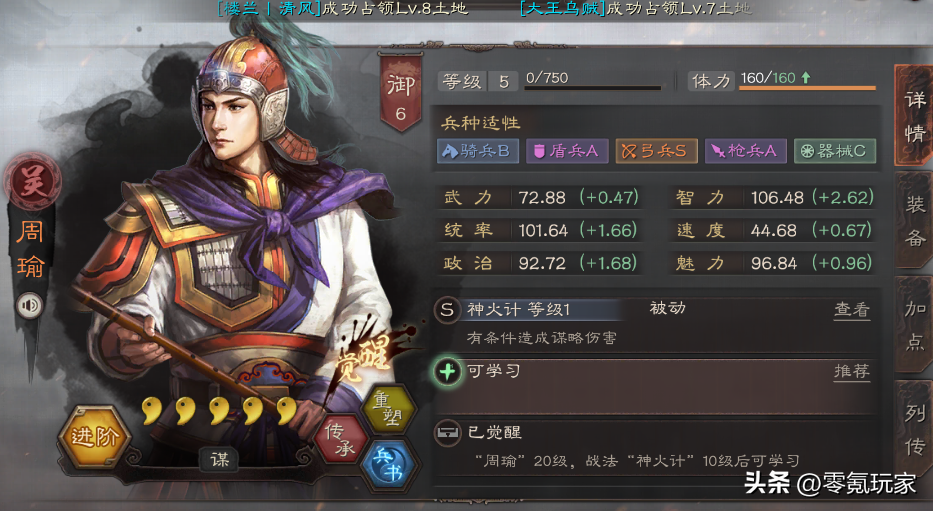Choose the 枪兵A troop type
This screenshot has height=511, width=933.
746,151
